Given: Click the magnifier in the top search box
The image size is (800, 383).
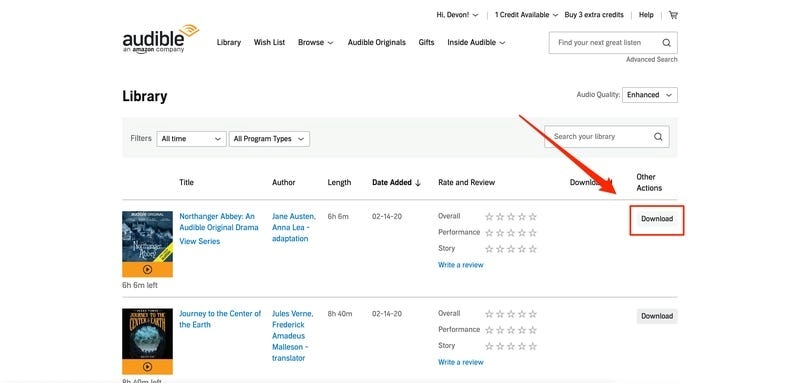Looking at the screenshot, I should (x=666, y=43).
